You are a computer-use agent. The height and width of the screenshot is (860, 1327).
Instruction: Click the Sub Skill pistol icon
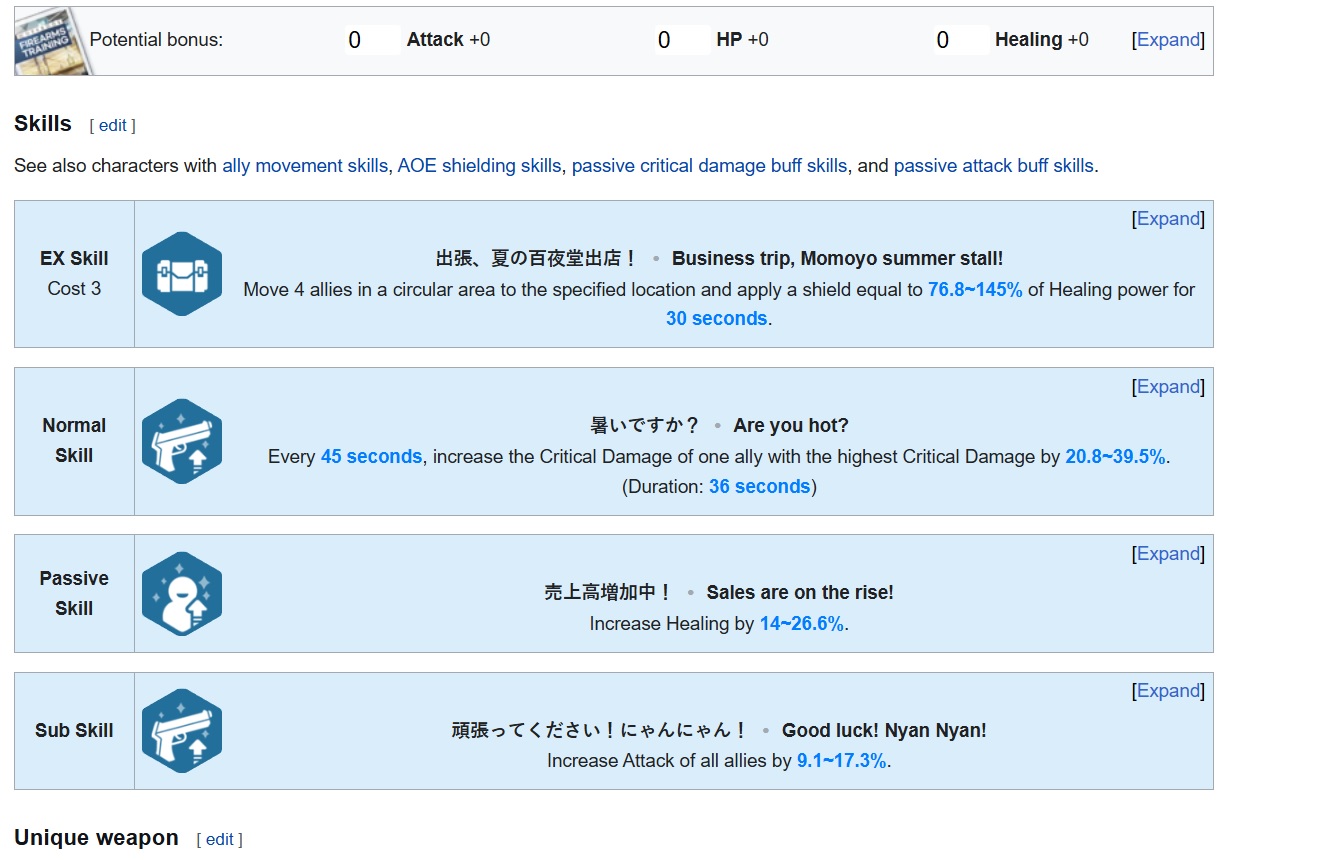[182, 731]
